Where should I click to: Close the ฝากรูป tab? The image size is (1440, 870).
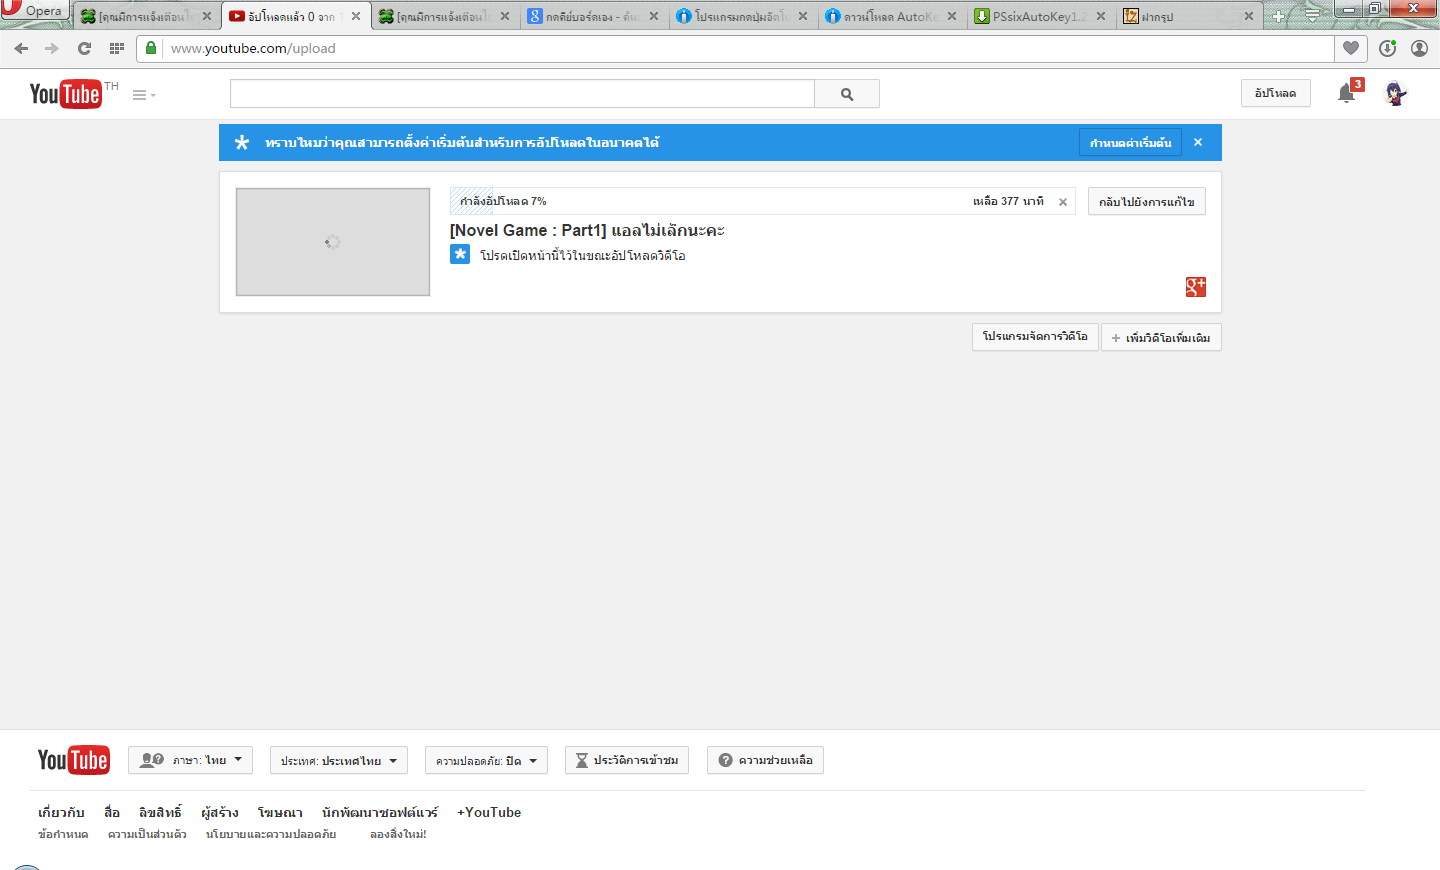[x=1249, y=16]
